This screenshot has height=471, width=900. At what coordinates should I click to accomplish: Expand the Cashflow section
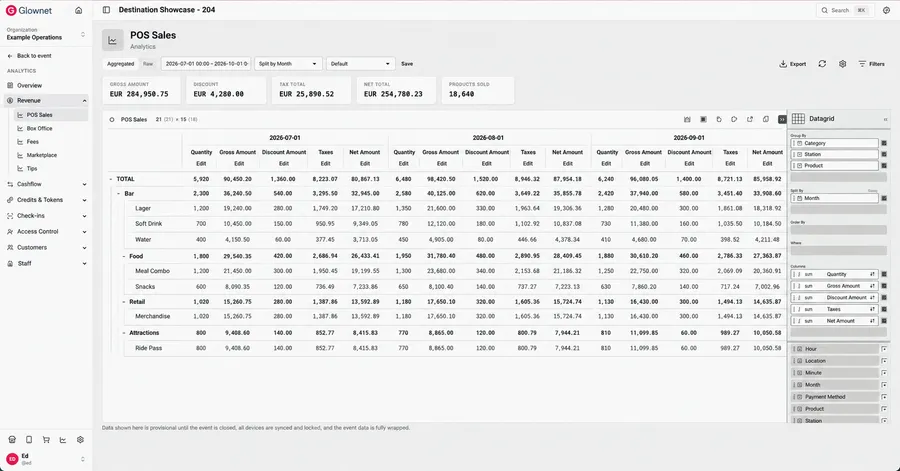pos(84,185)
